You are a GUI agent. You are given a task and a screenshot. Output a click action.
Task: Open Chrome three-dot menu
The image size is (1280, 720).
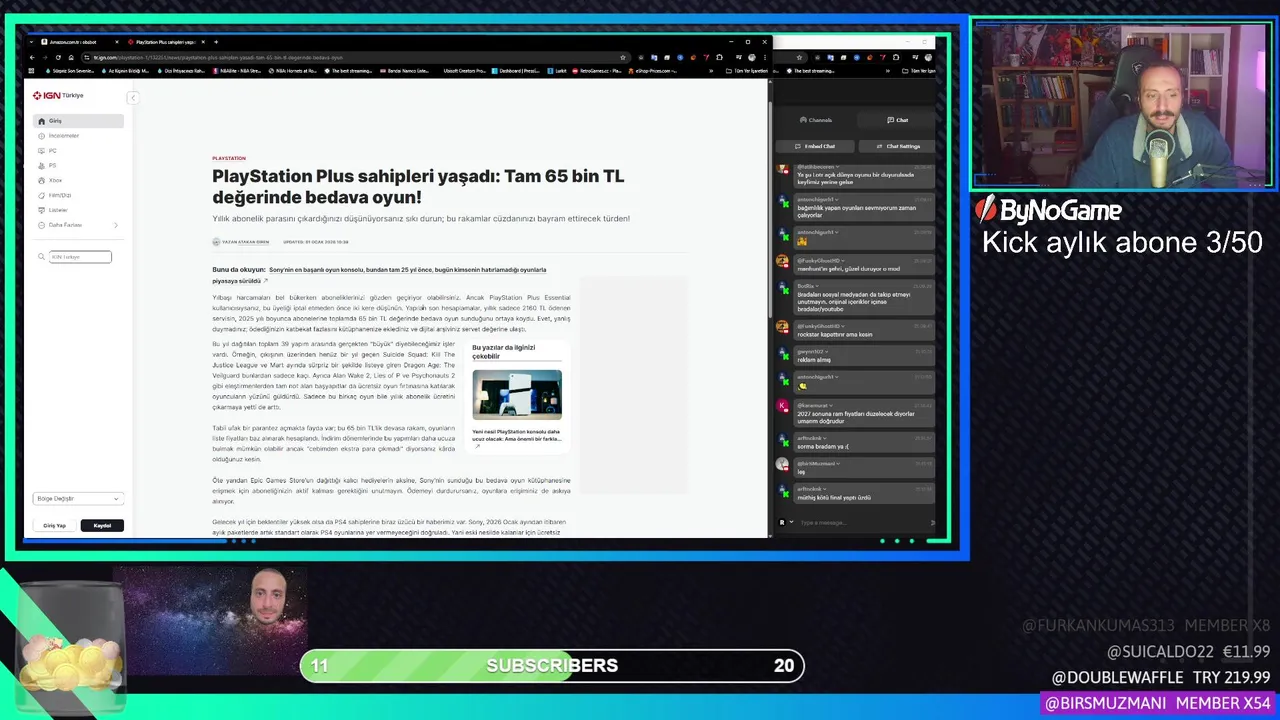(x=765, y=57)
